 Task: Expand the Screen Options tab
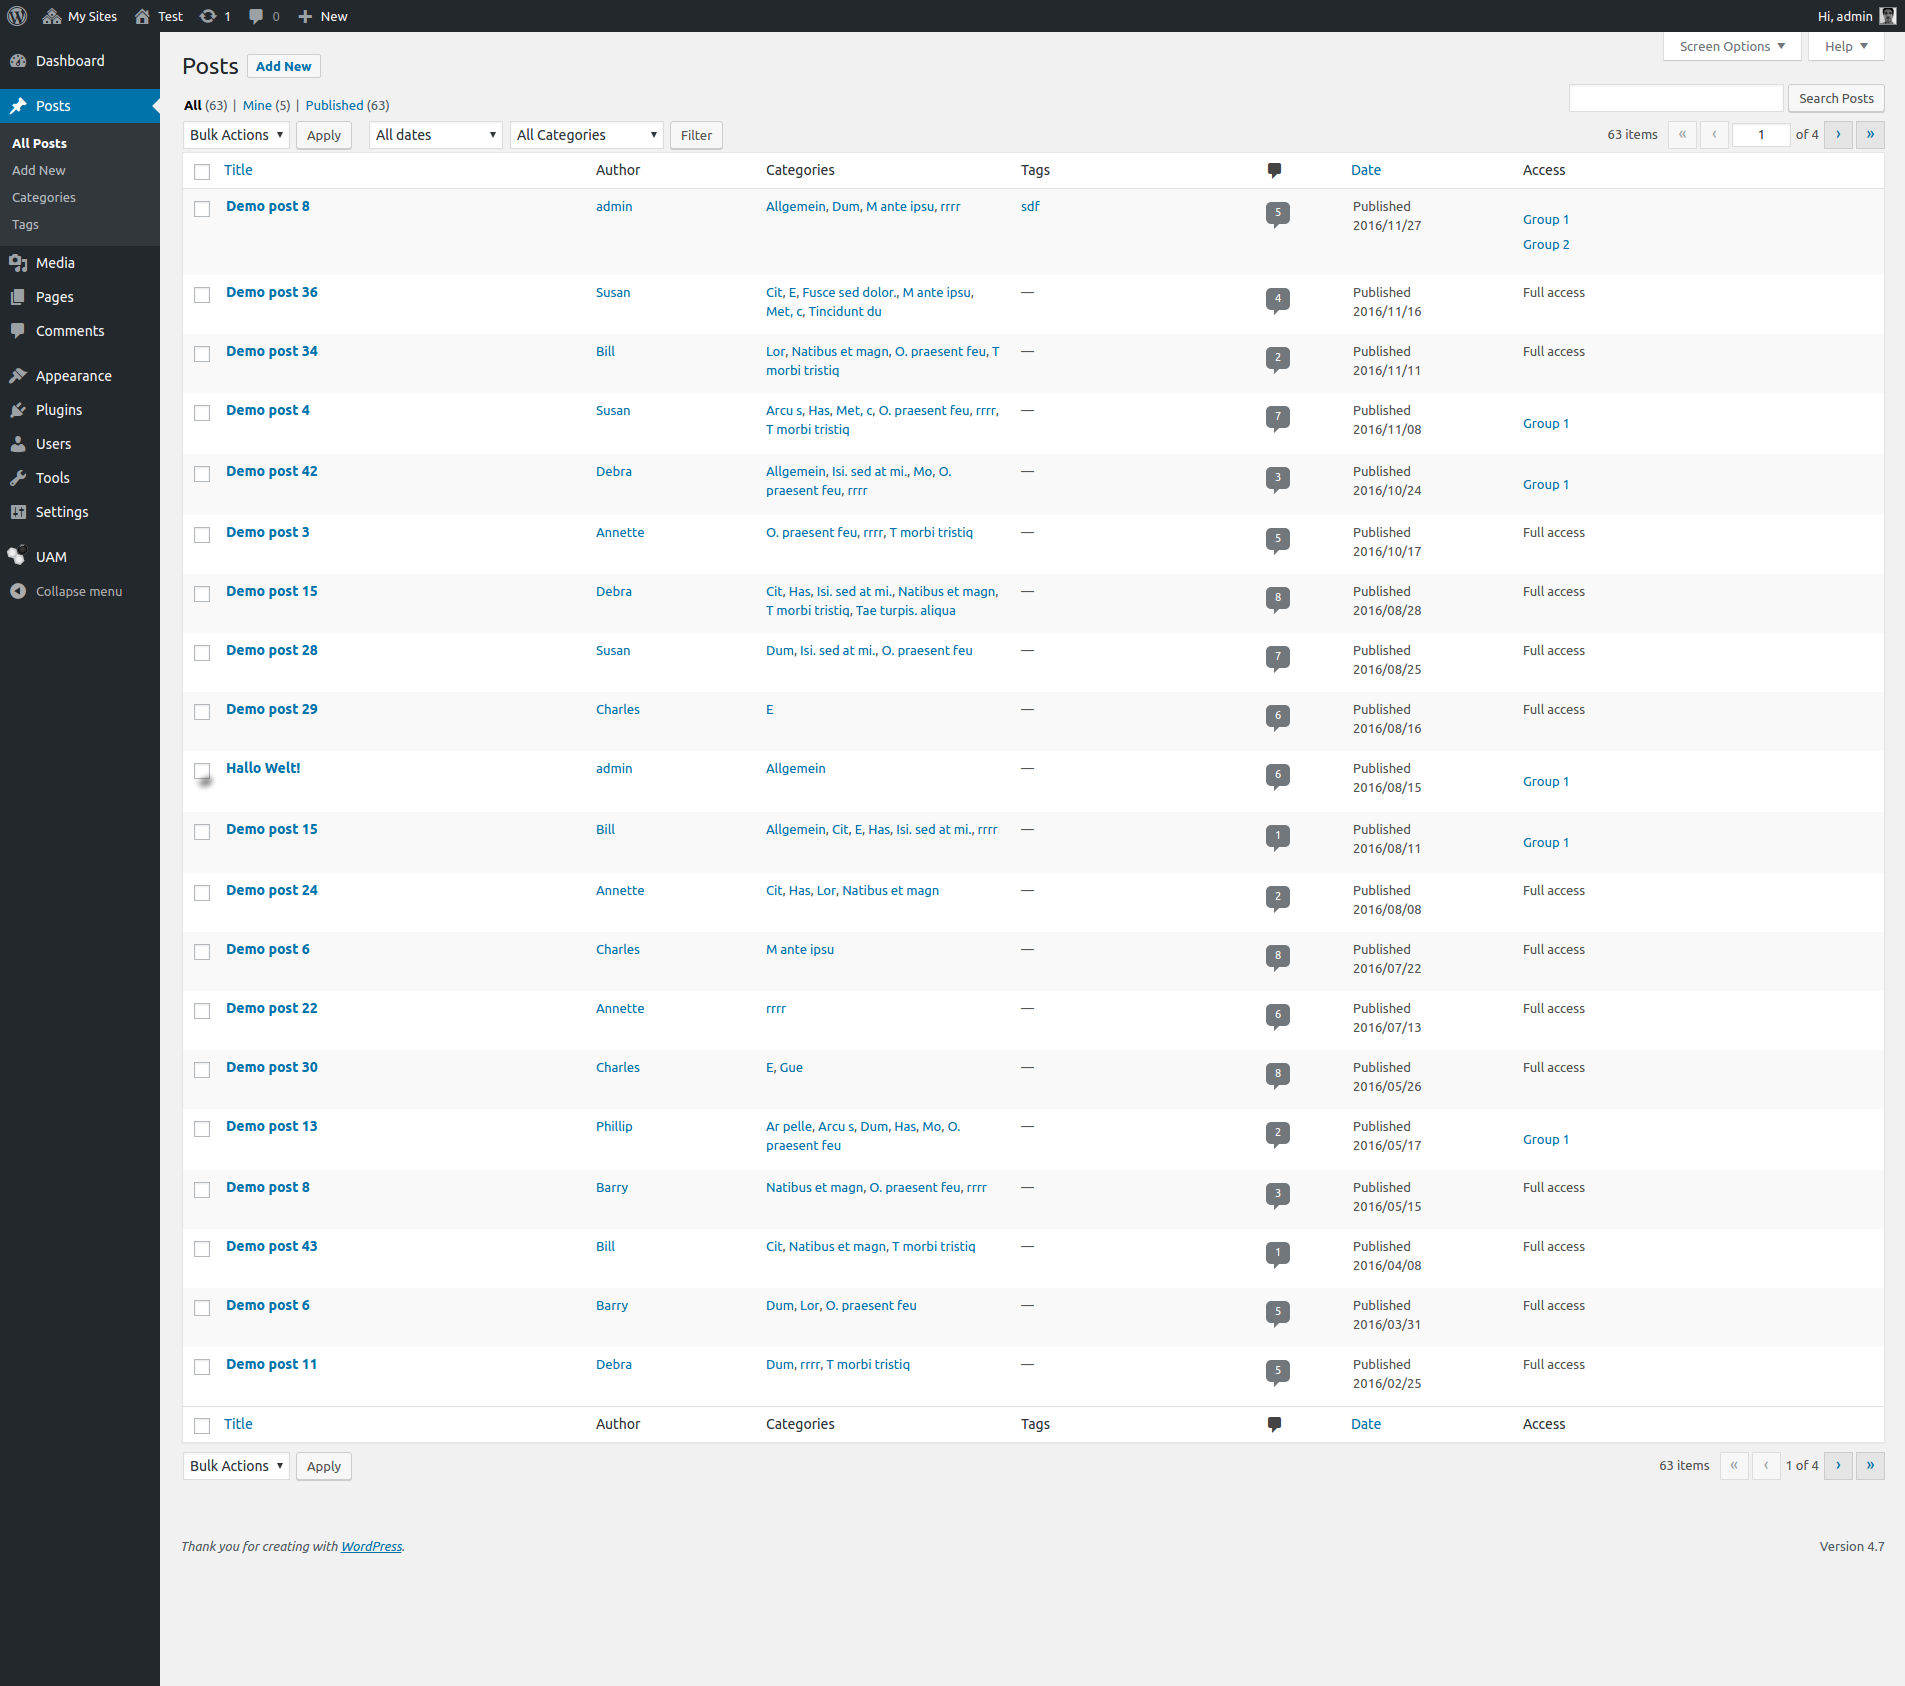[1731, 46]
